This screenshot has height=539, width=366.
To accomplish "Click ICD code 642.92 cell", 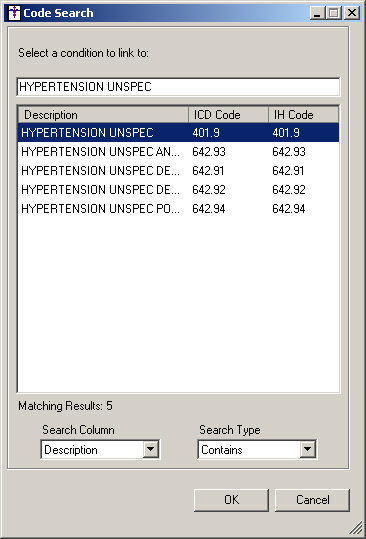I will (209, 190).
